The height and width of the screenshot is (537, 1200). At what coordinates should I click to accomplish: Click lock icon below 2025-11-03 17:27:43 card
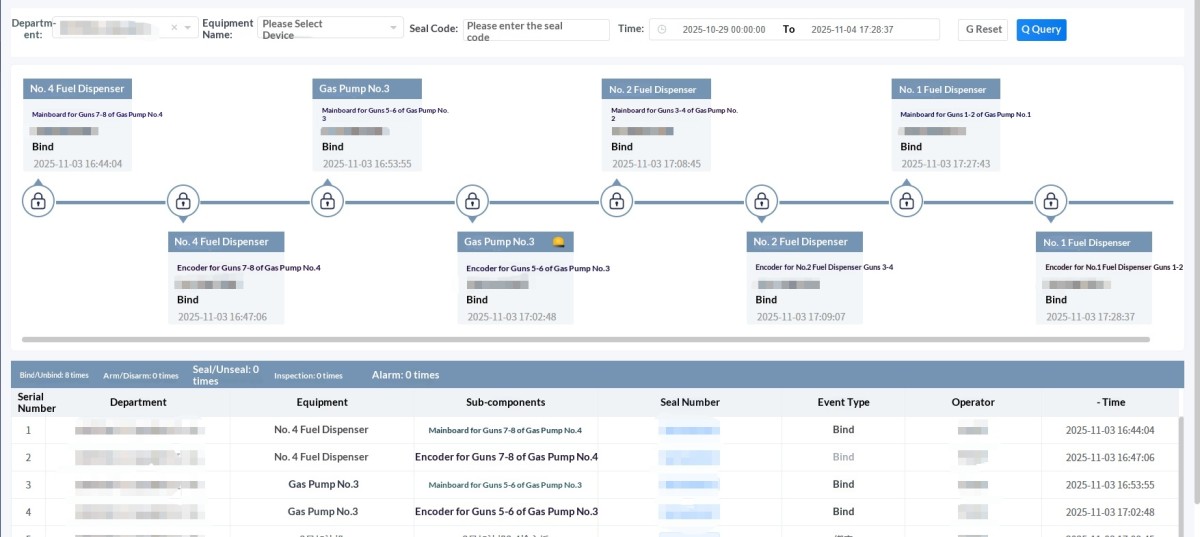click(x=907, y=201)
